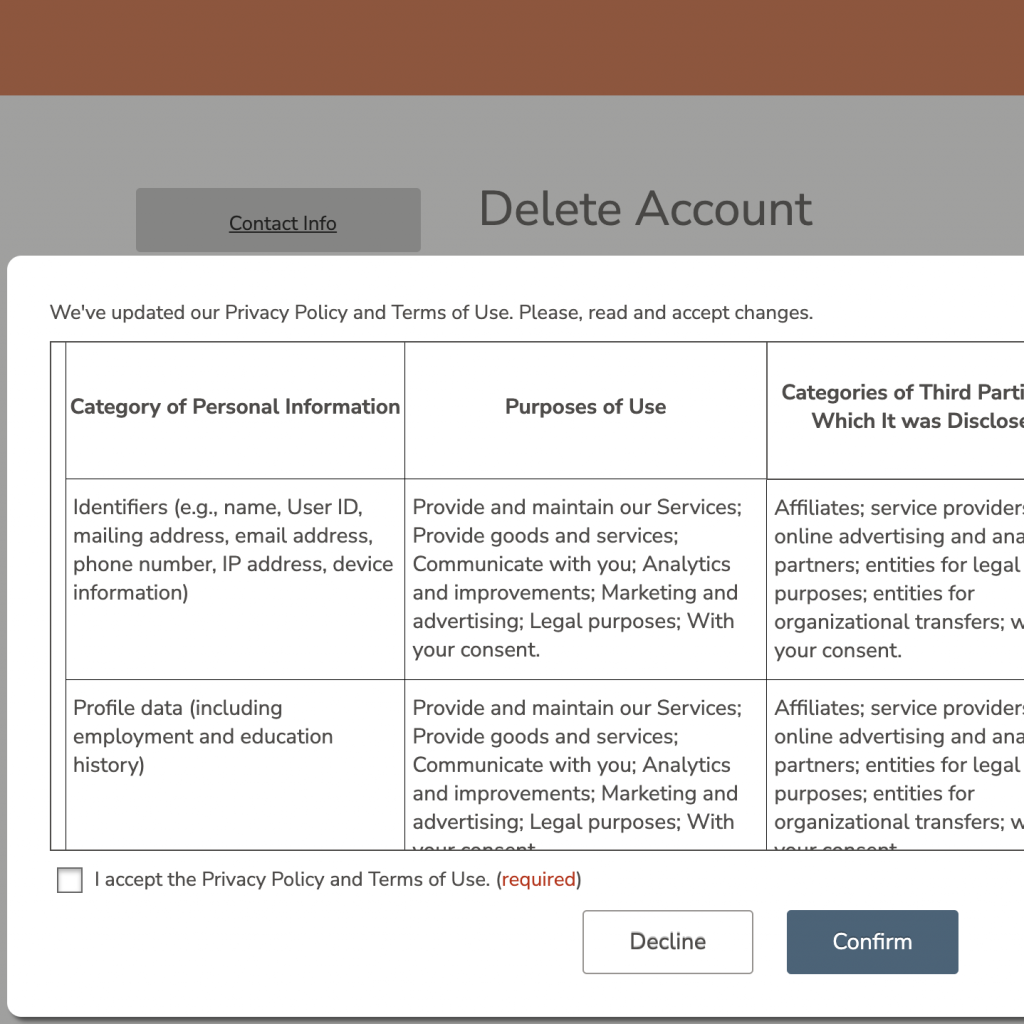Click the third parties cell in Profile data row
1024x1024 pixels.
[897, 765]
